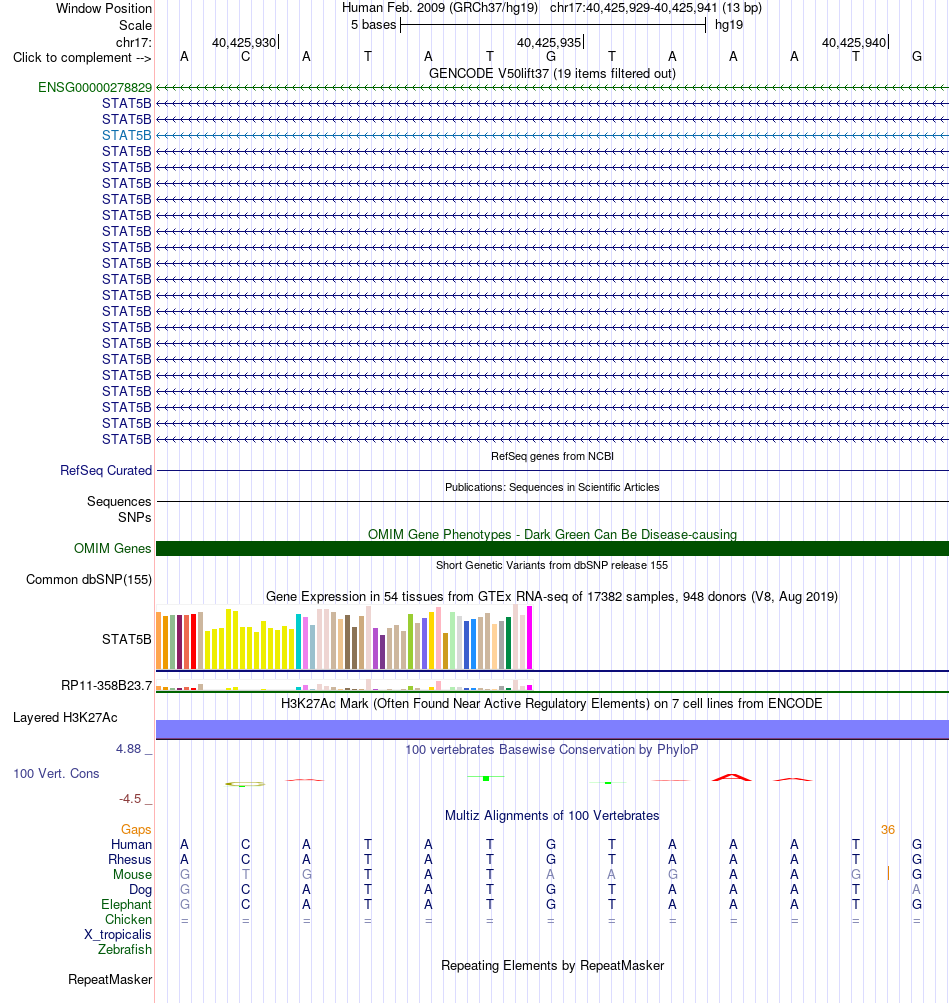Click the Multiz Alignments of 100 Vertebrates title

click(552, 816)
